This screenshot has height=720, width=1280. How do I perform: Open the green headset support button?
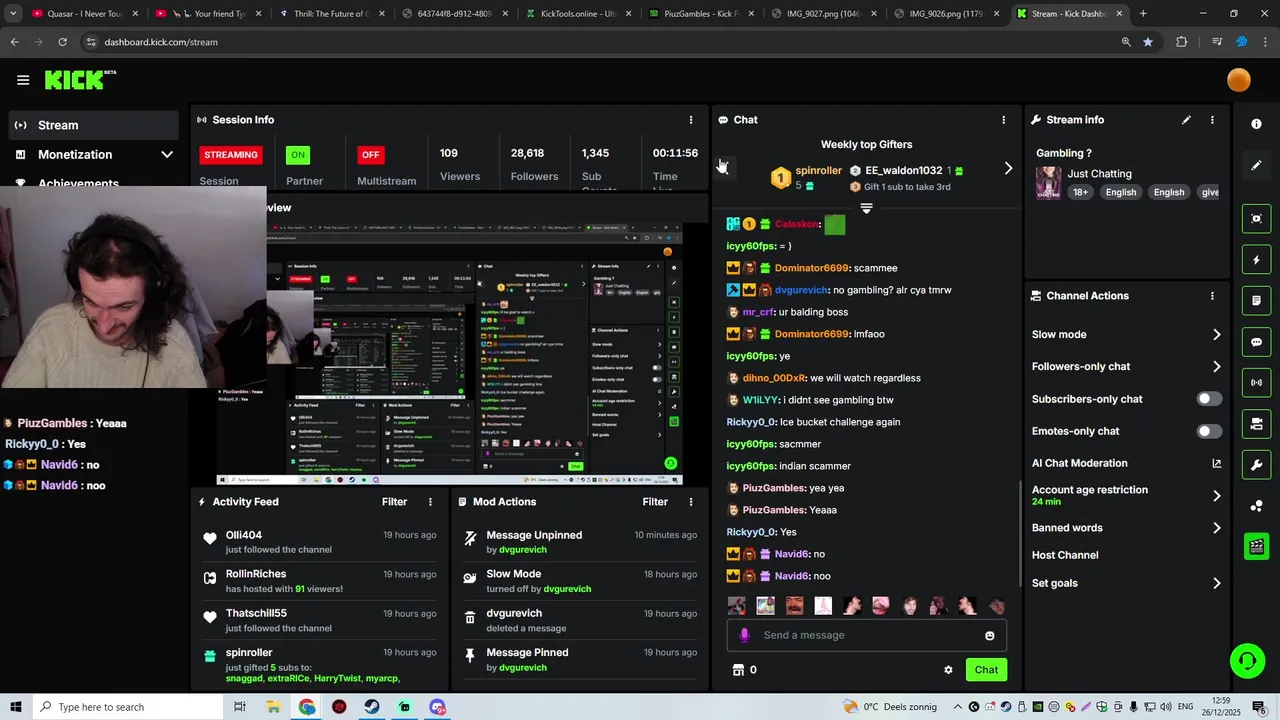pos(1246,661)
